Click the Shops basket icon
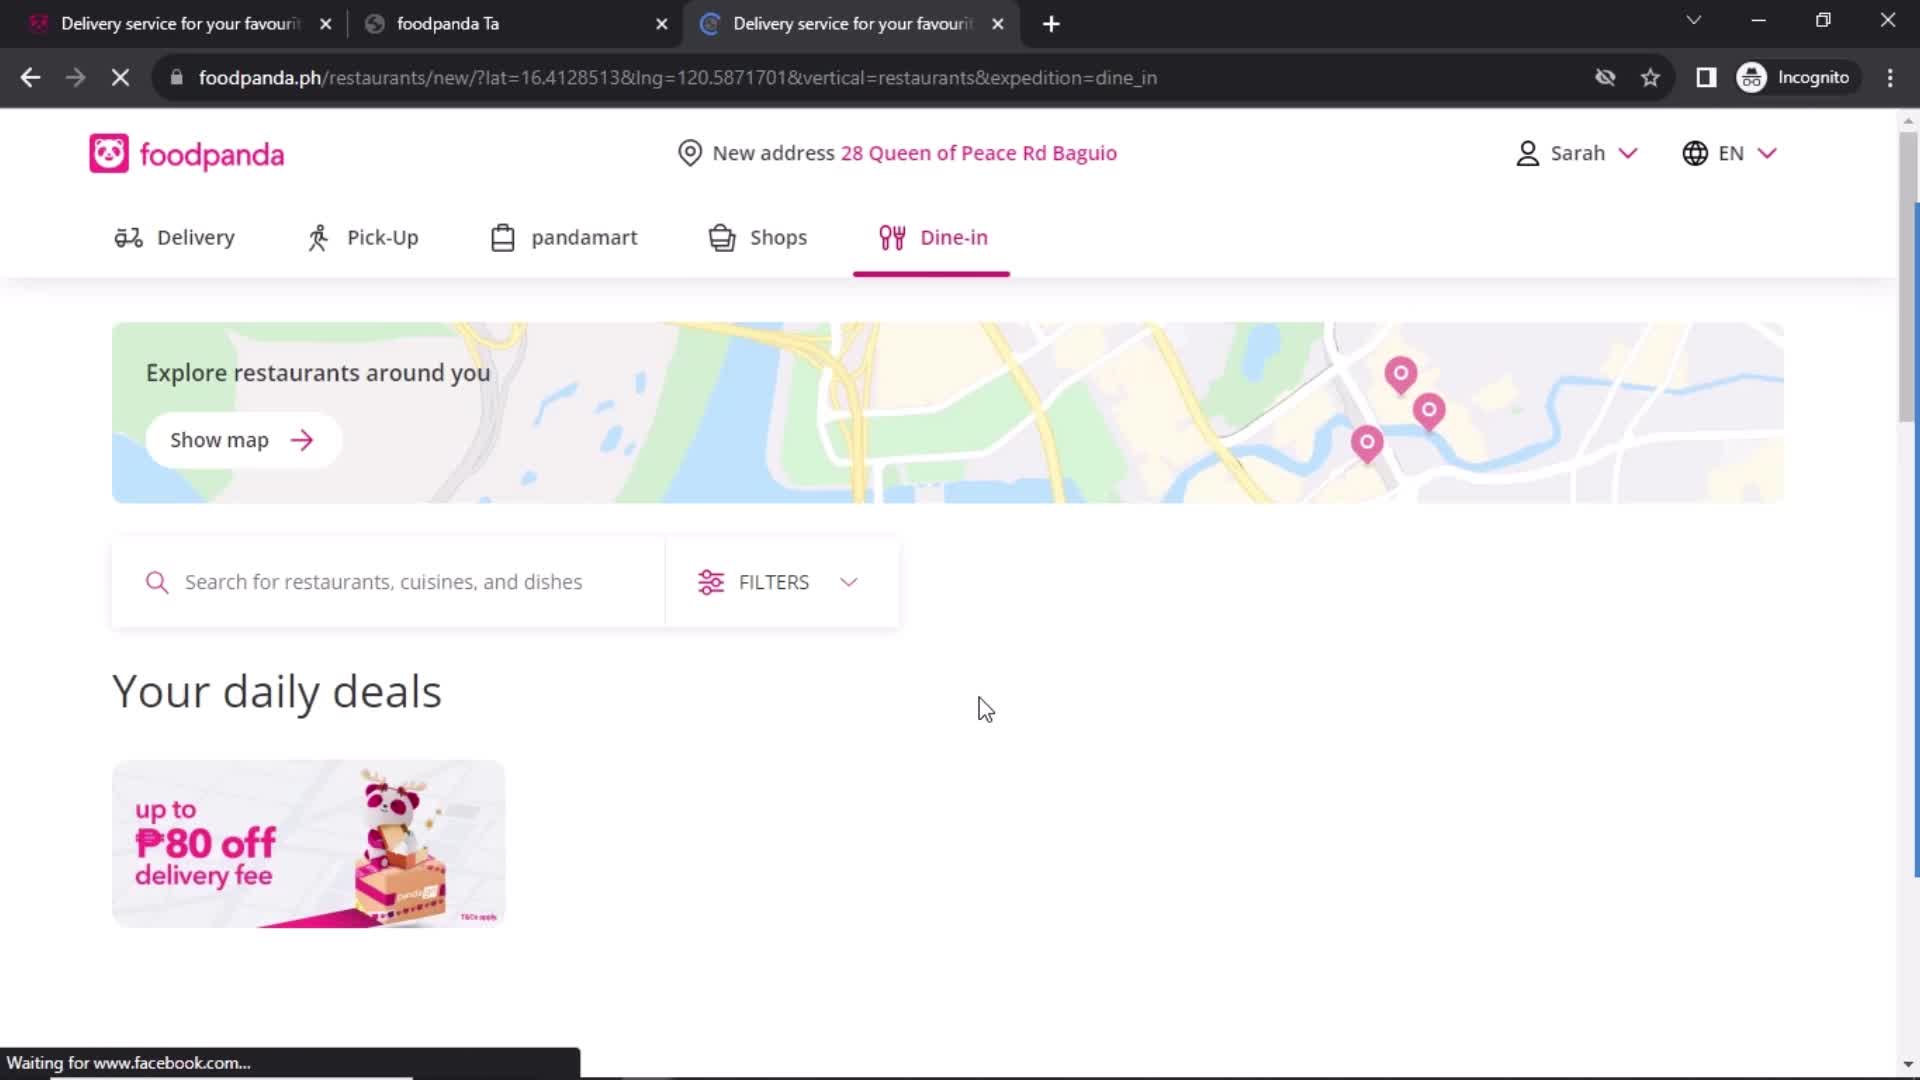This screenshot has width=1920, height=1080. [x=722, y=238]
